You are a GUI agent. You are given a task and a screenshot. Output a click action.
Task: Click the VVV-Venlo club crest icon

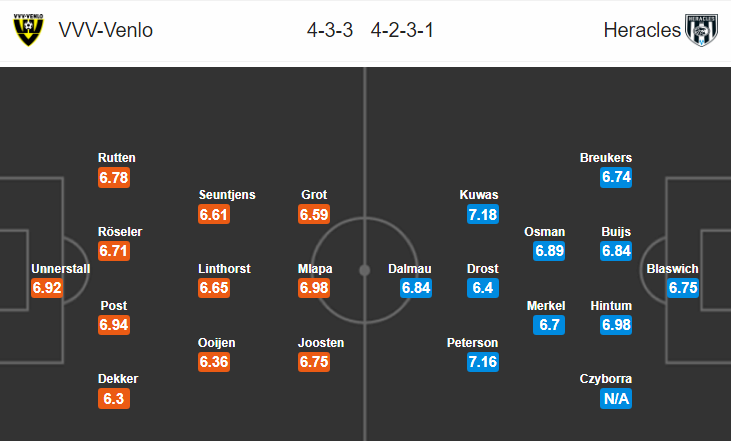[28, 30]
